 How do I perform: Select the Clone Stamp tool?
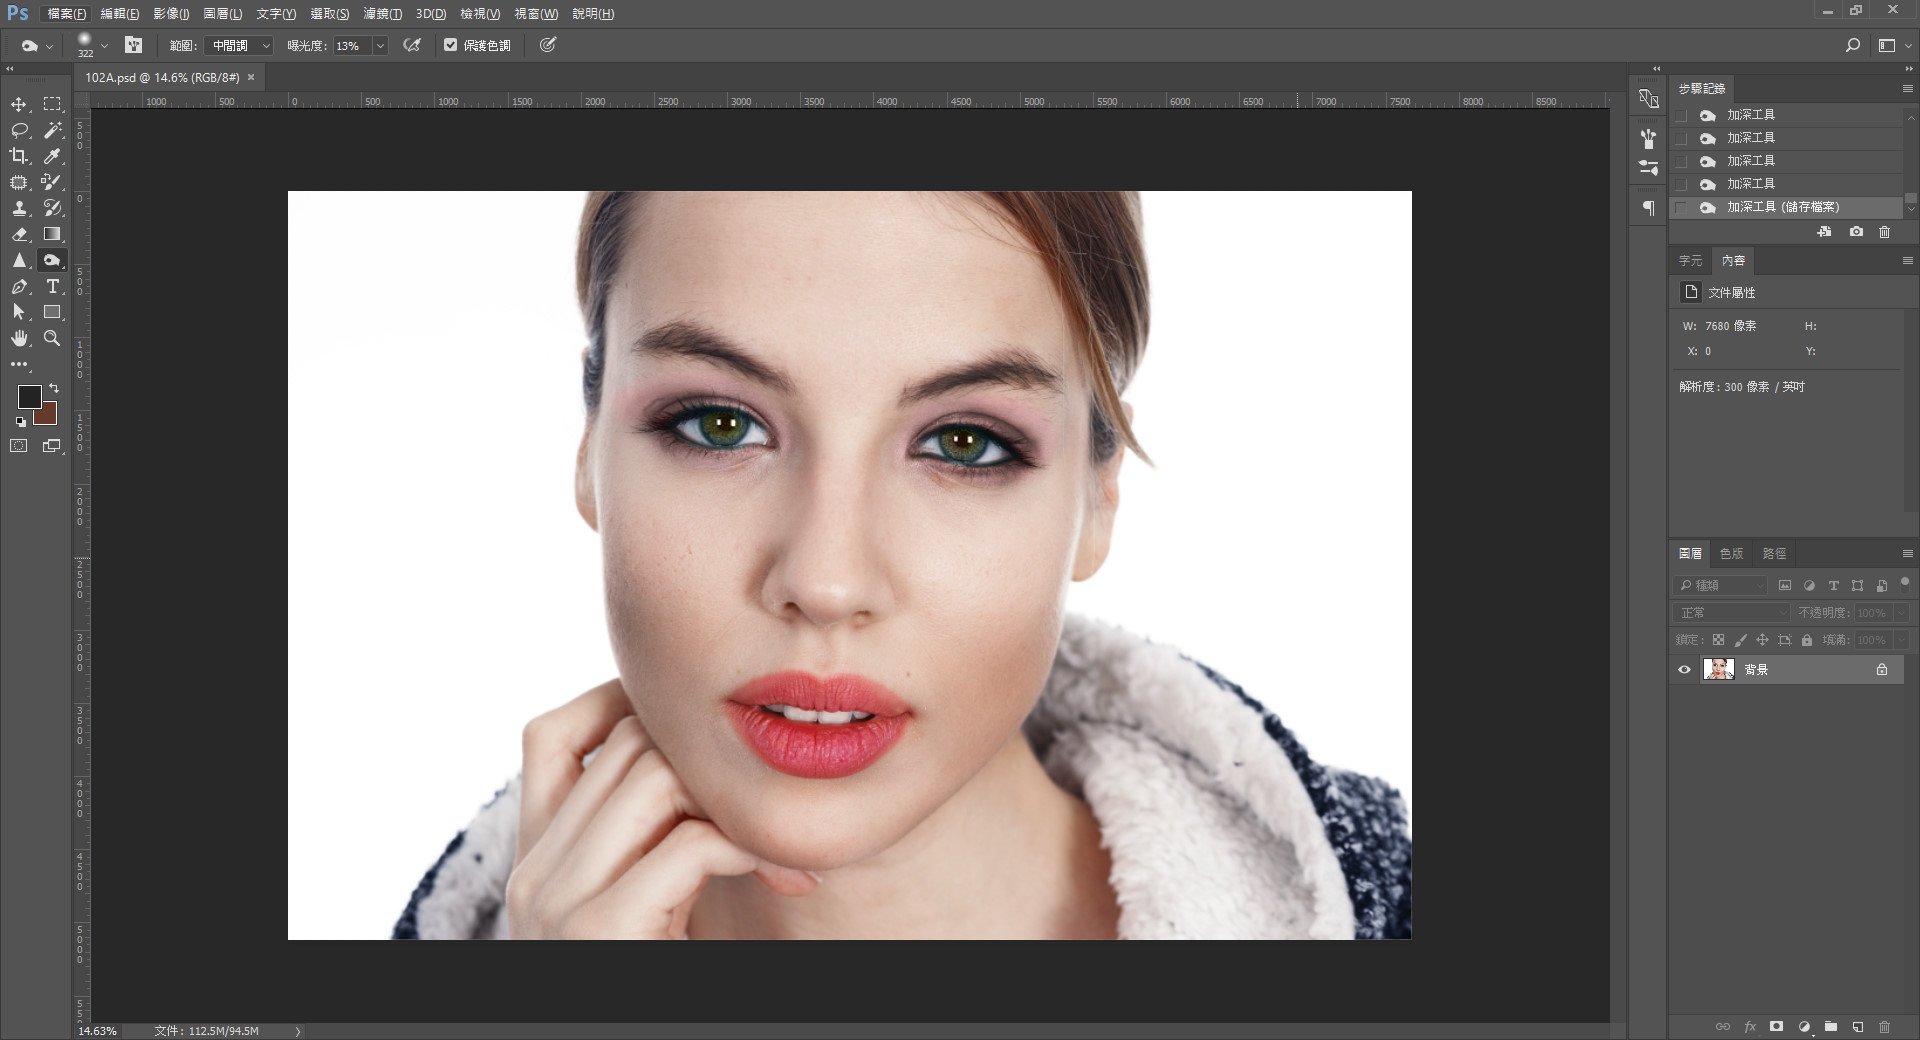(19, 208)
